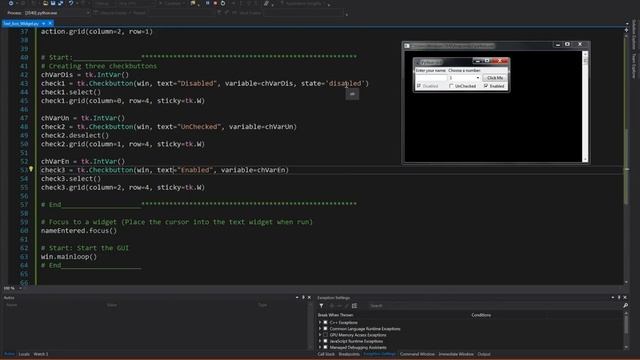Screen dimensions: 640x360
Task: Switch to the Immediate Window tab
Action: (456, 354)
